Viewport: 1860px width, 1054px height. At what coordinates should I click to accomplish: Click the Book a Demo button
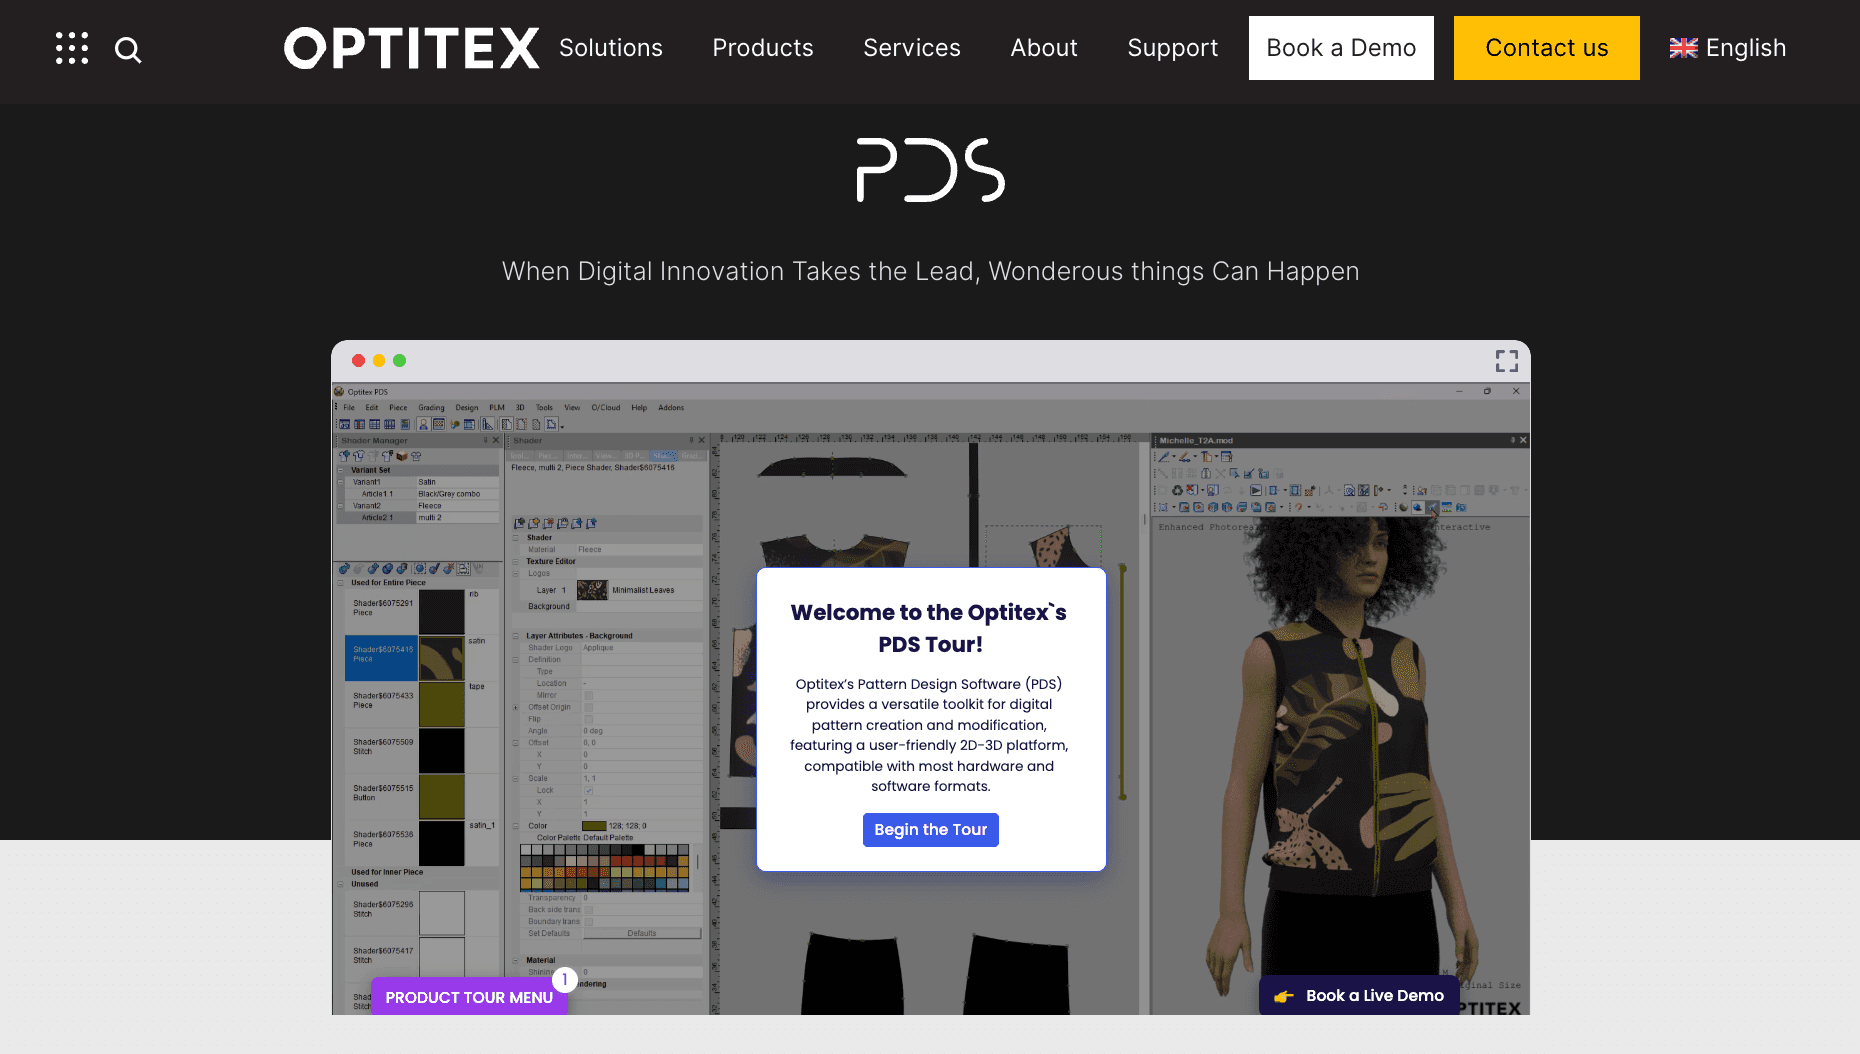[1341, 48]
